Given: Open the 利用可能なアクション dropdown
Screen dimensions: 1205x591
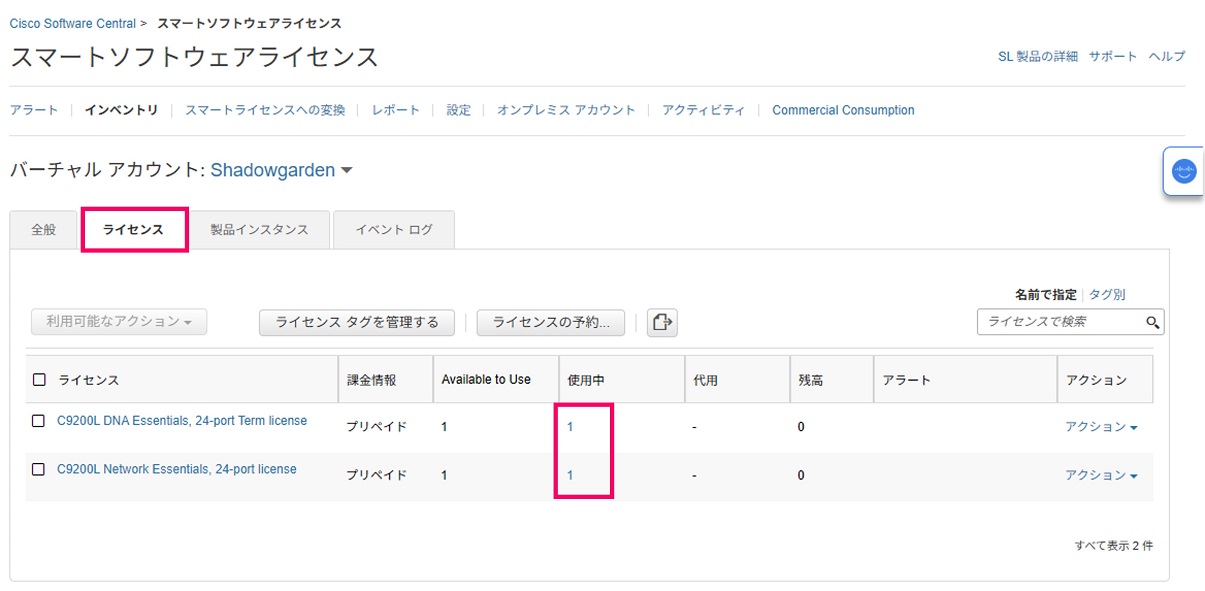Looking at the screenshot, I should 118,322.
